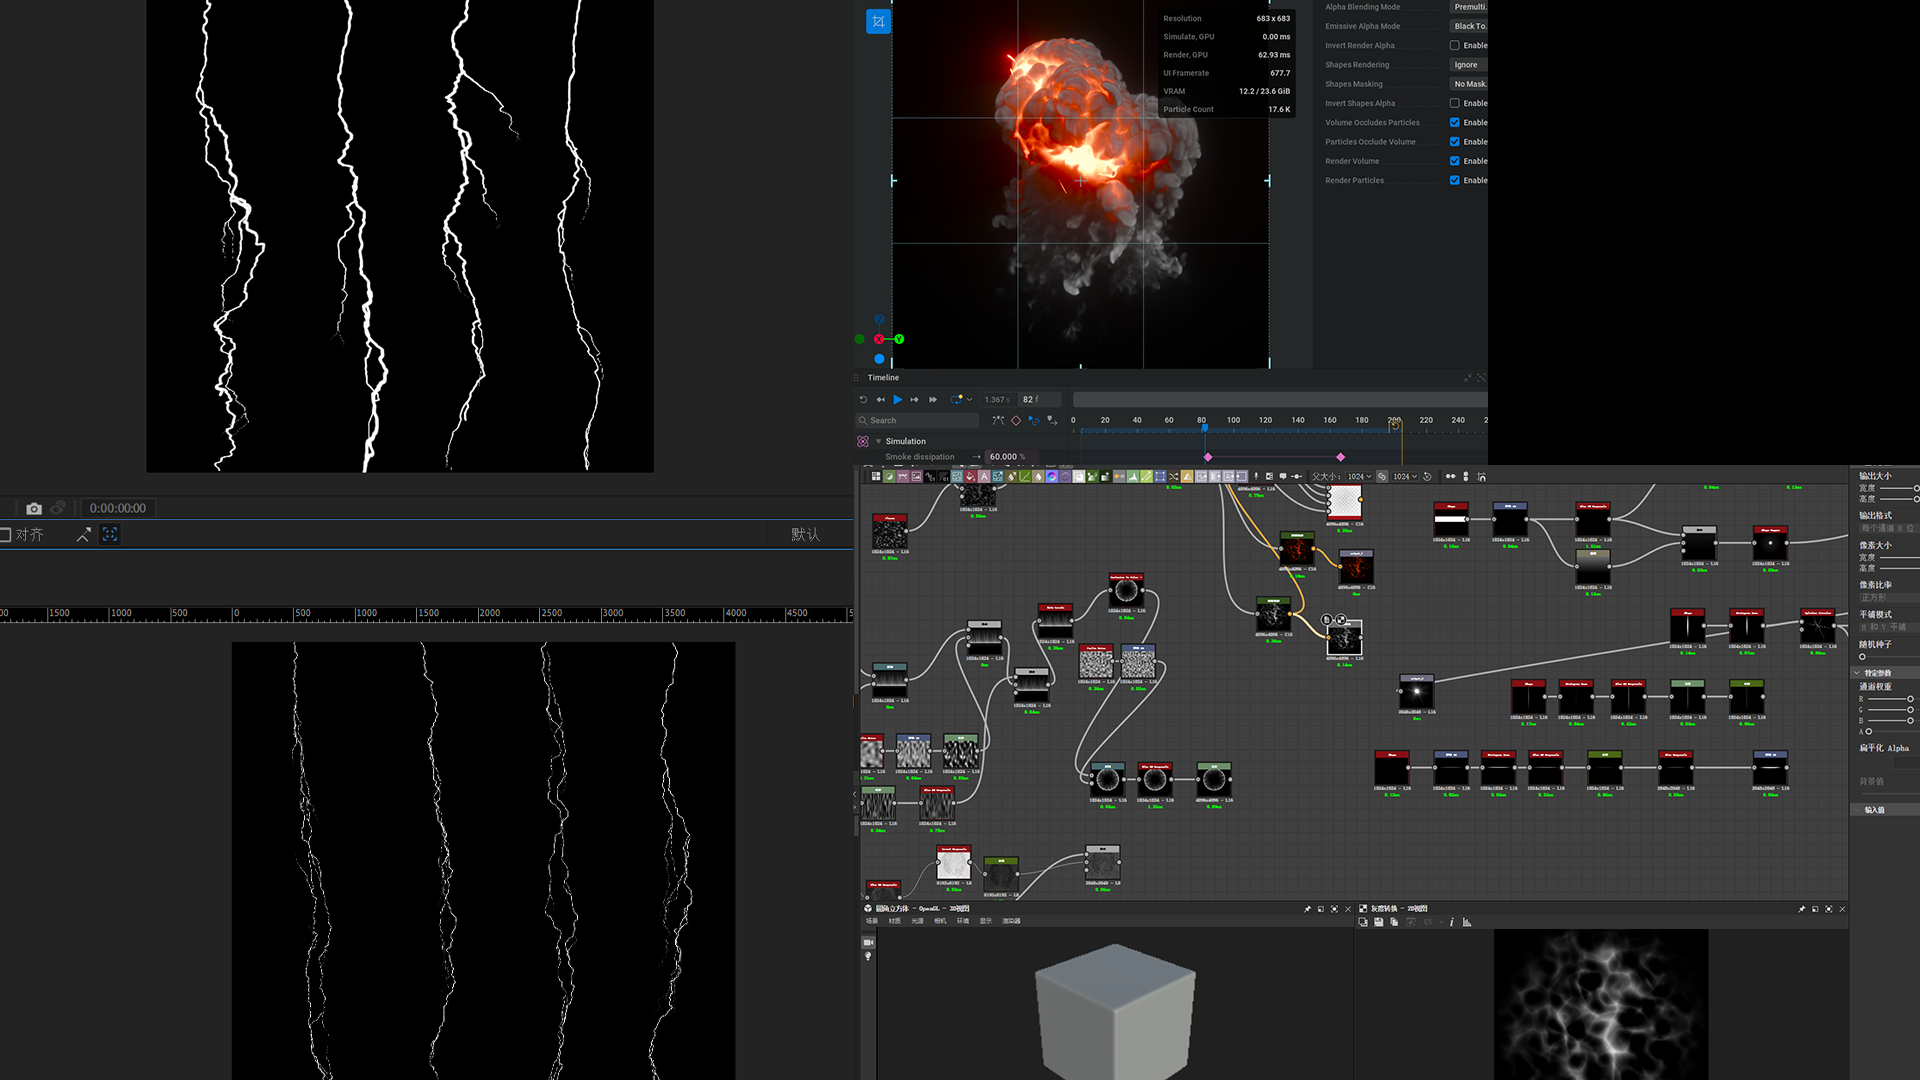This screenshot has height=1080, width=1920.
Task: Click the info icon in 2D view toolbar
Action: click(1451, 922)
